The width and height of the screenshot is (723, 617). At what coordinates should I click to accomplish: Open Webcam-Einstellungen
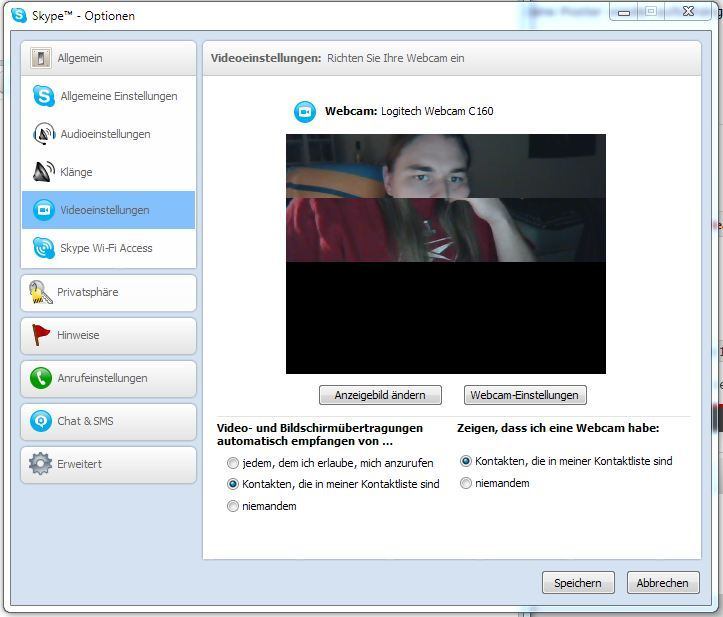525,395
